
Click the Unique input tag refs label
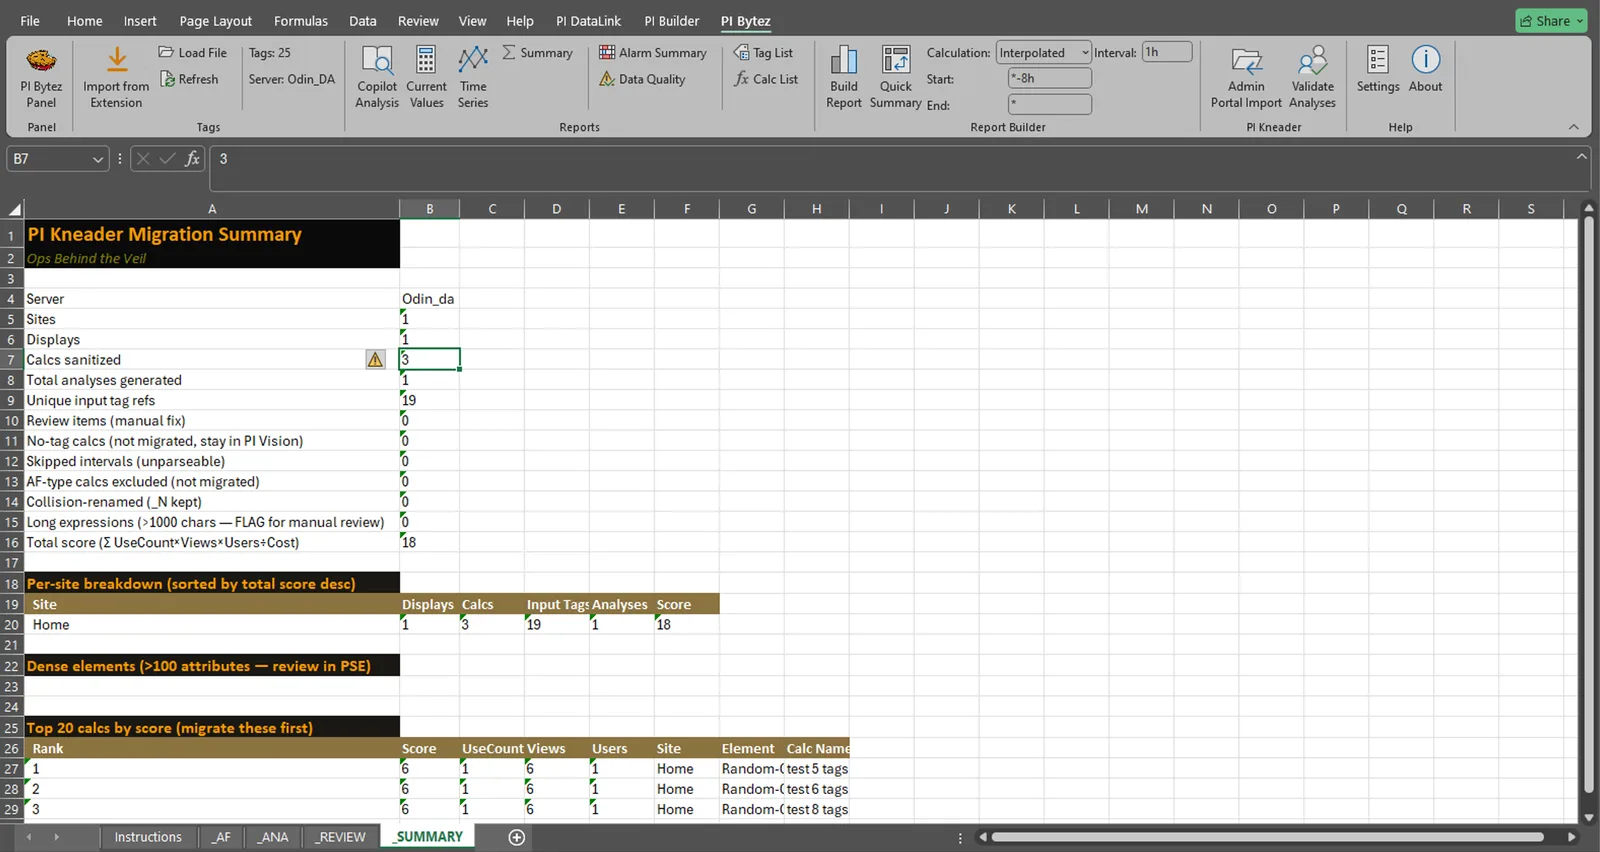pos(91,400)
